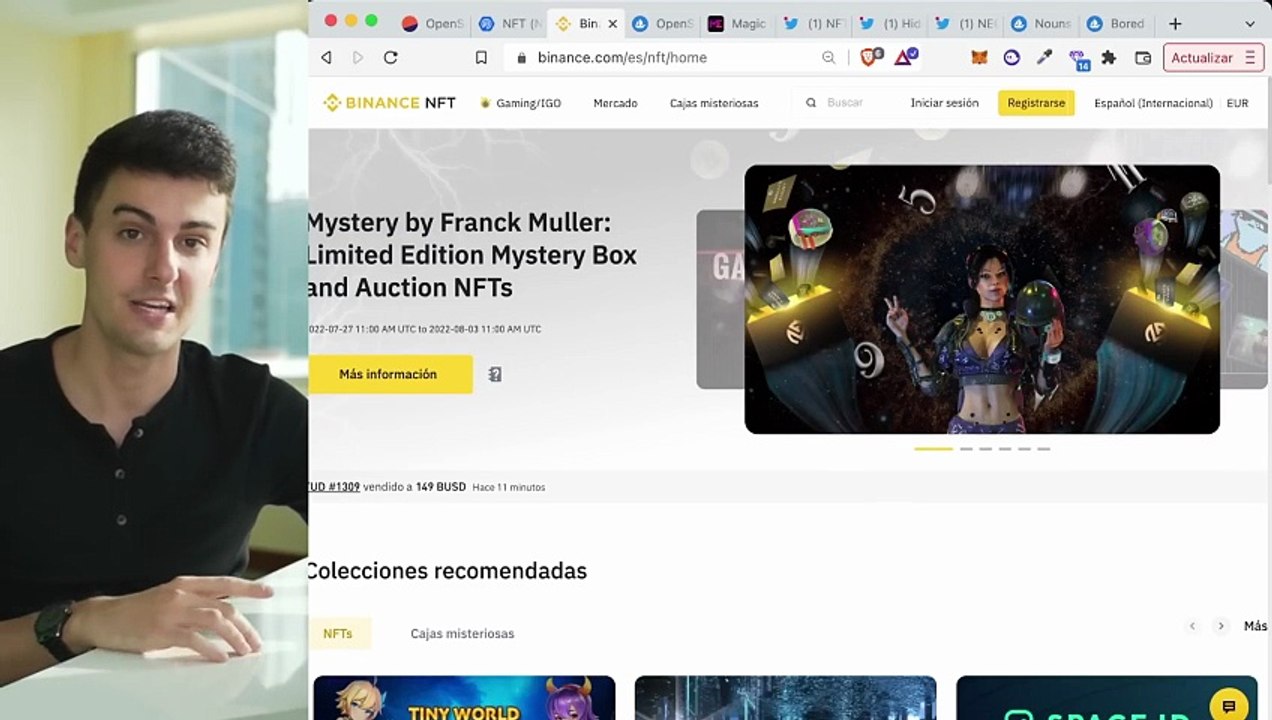Bookmark this page with the bookmark icon
This screenshot has width=1272, height=720.
coord(481,58)
